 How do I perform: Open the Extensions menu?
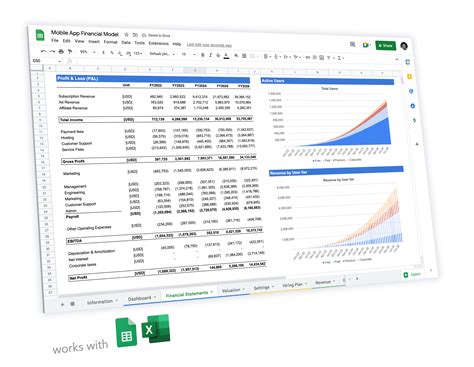click(x=159, y=43)
